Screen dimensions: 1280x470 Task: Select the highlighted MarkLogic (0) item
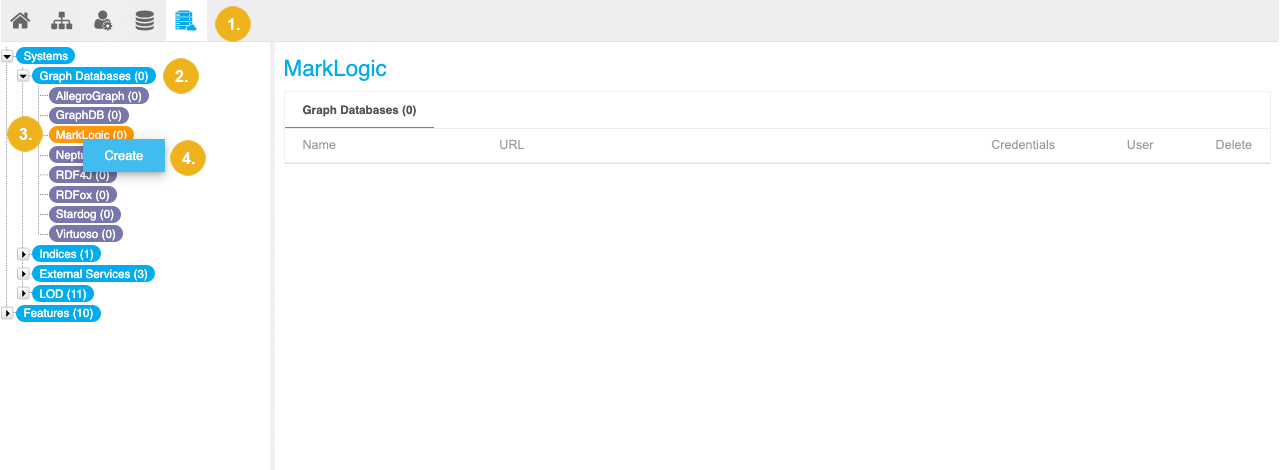91,135
